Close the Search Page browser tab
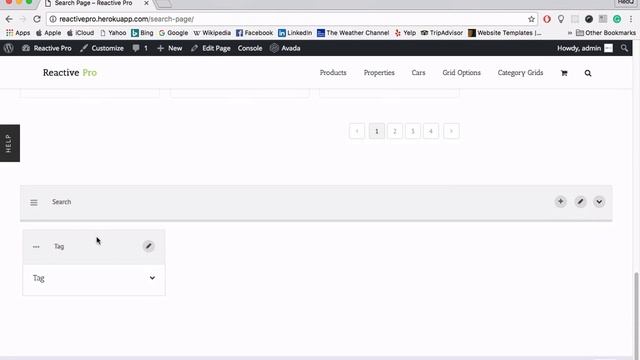 146,3
